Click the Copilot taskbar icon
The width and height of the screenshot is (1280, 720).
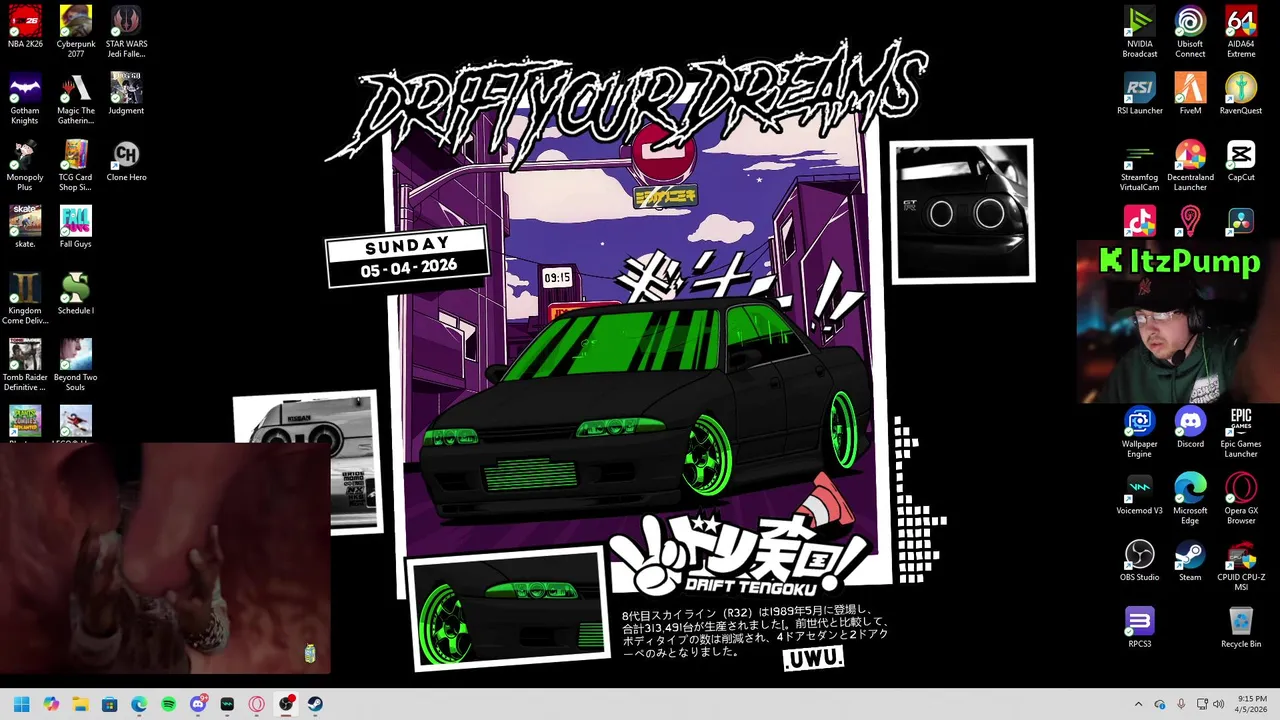(x=51, y=704)
